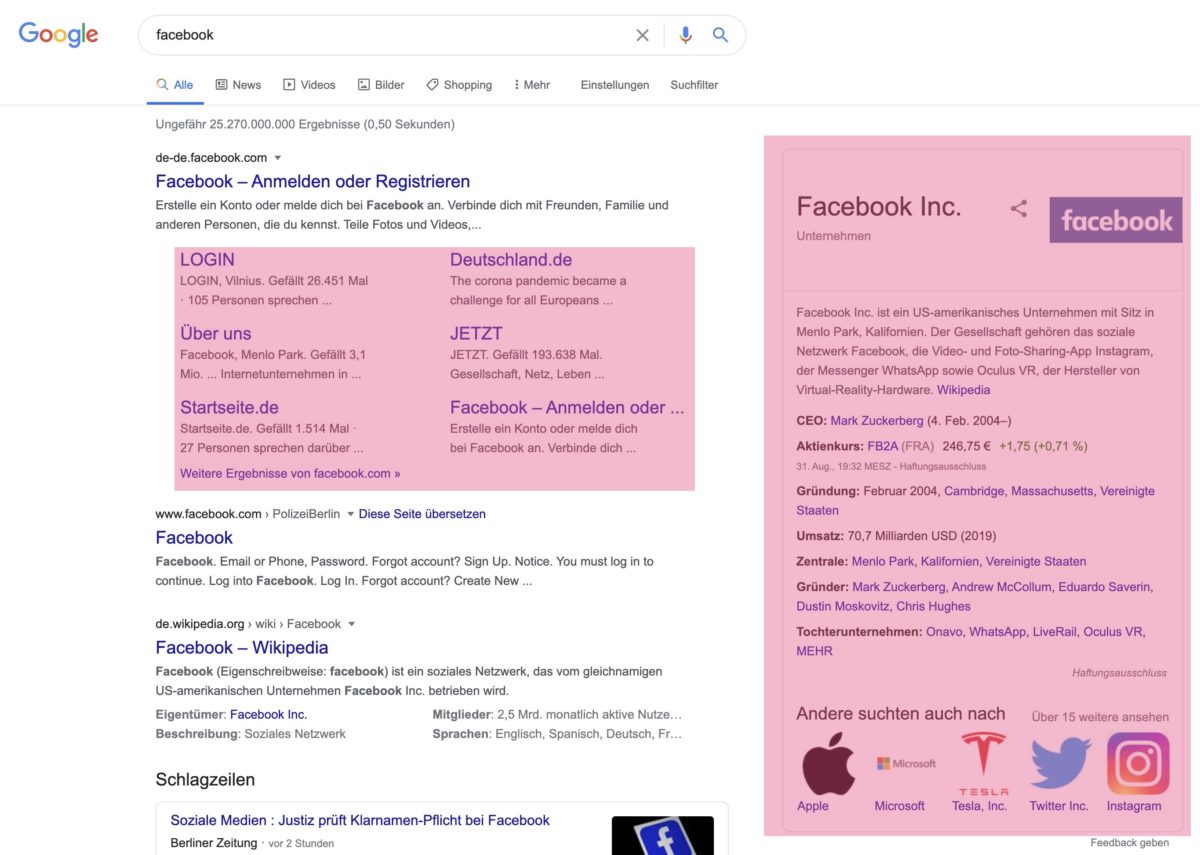Open the Startseite.de sitelink

pos(229,407)
